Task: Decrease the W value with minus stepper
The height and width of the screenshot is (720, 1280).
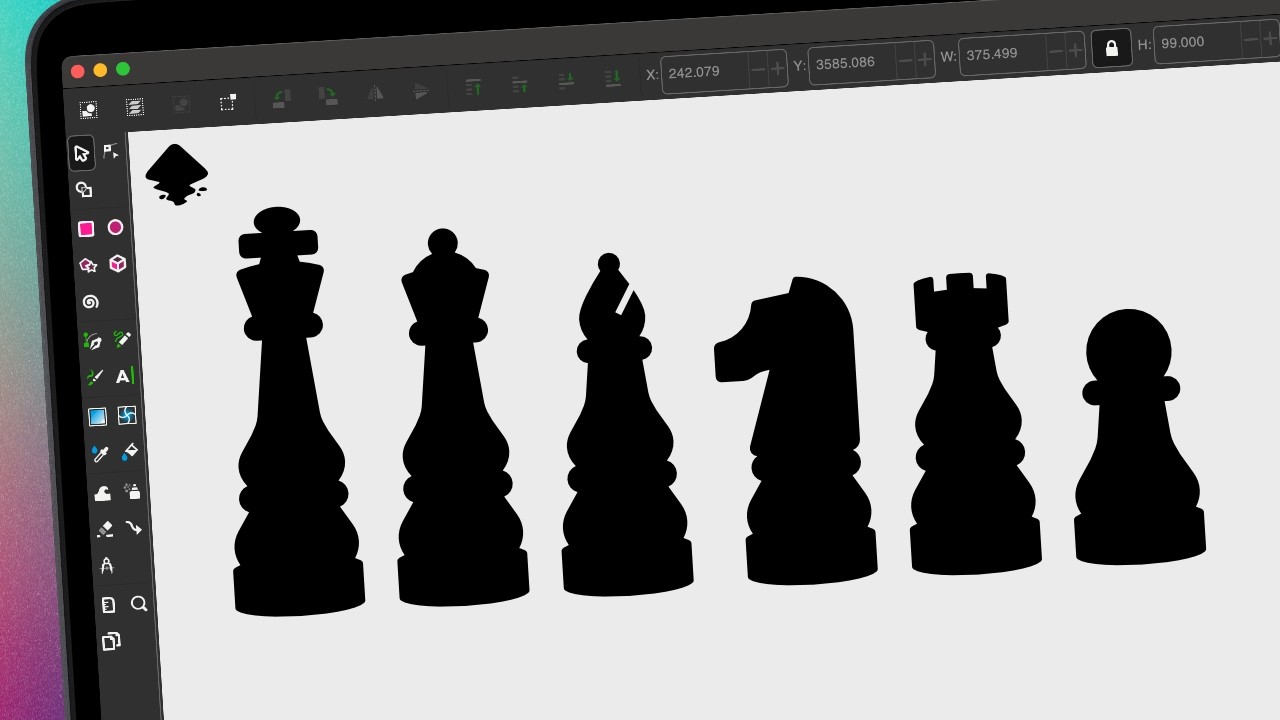Action: 1056,51
